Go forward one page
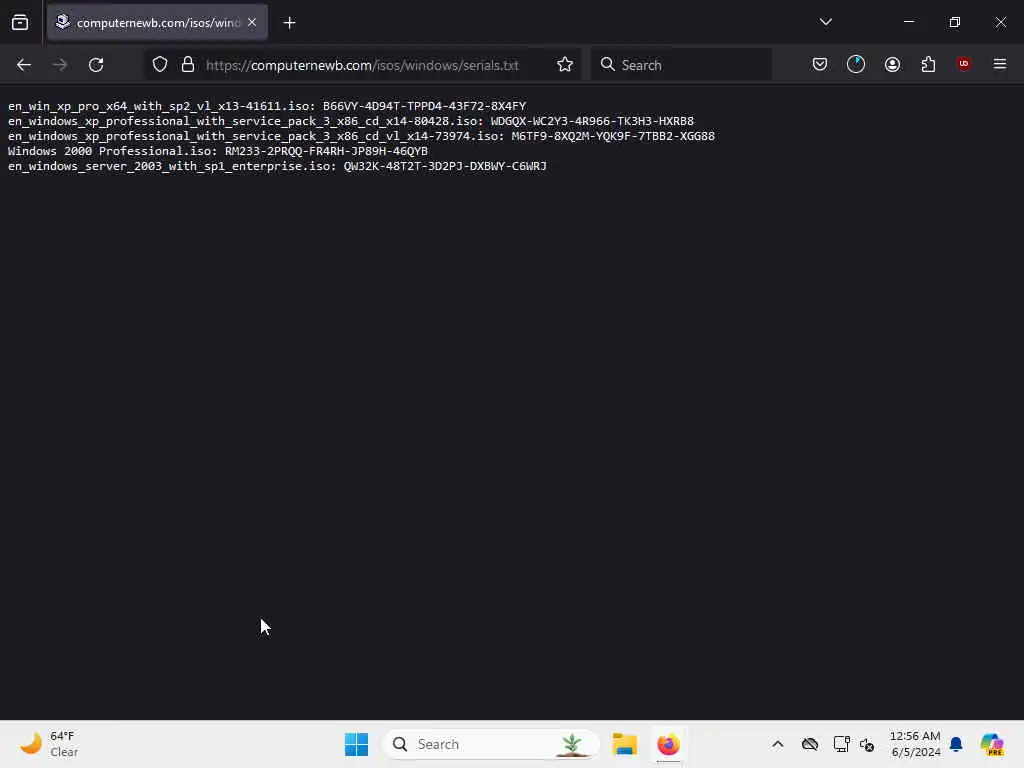 [60, 65]
